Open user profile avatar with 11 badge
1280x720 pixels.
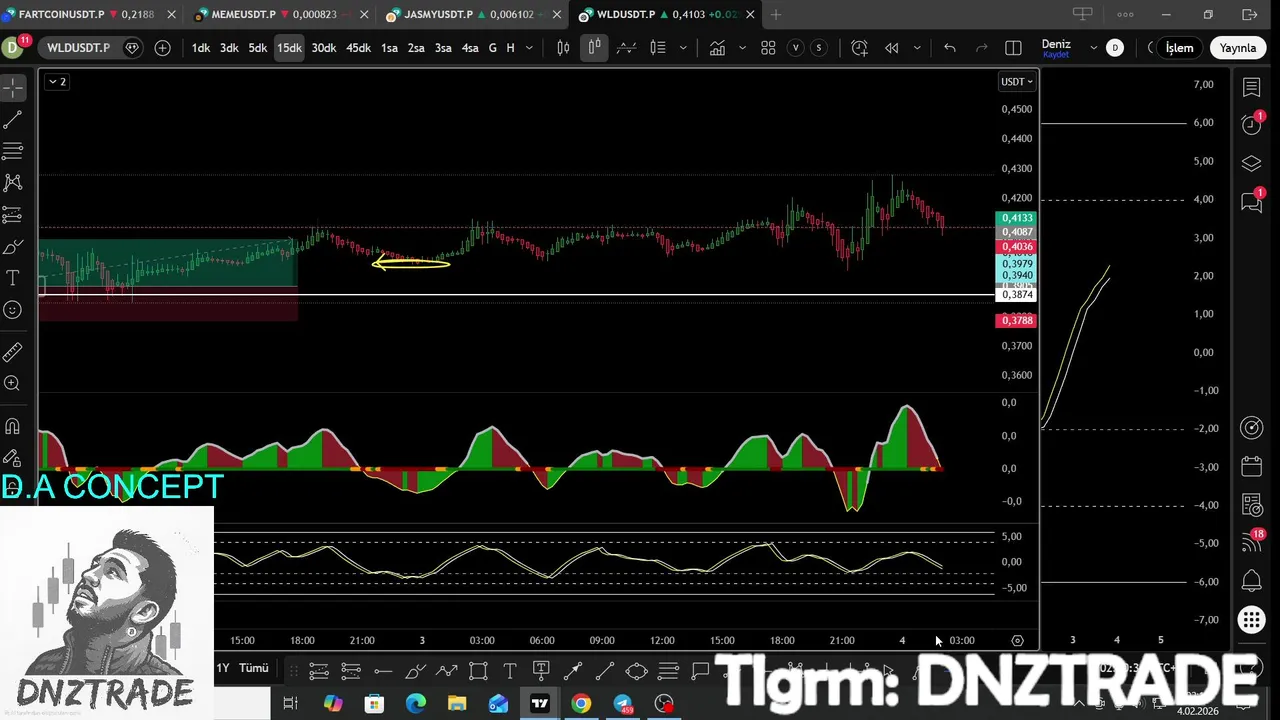pyautogui.click(x=14, y=46)
